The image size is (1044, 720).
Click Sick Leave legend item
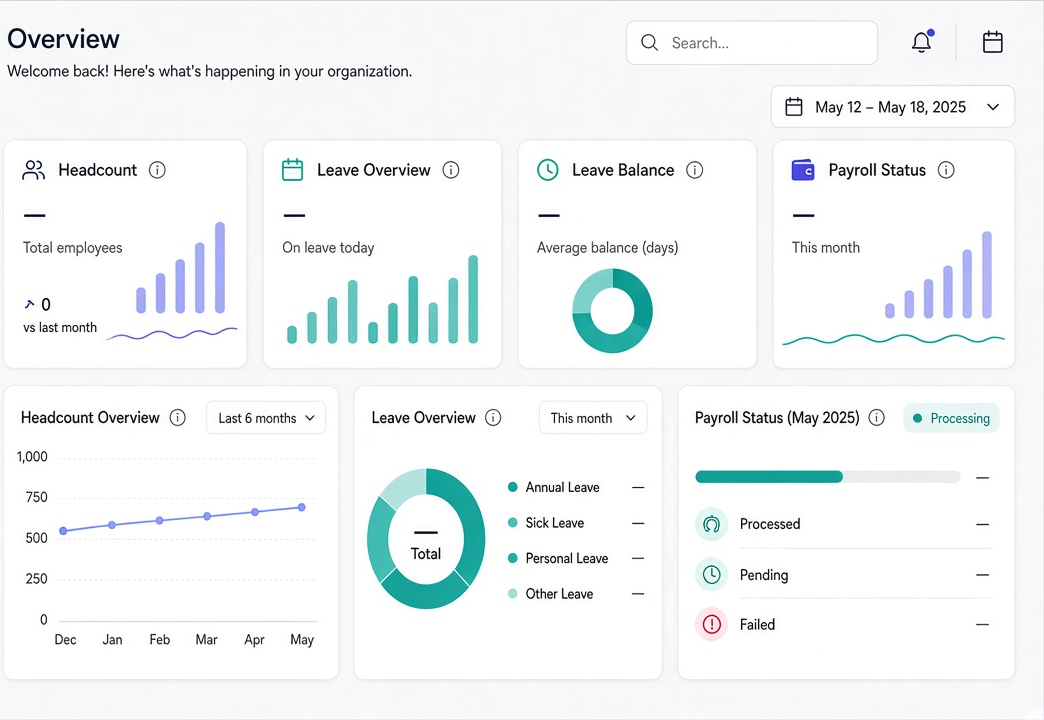pyautogui.click(x=576, y=523)
